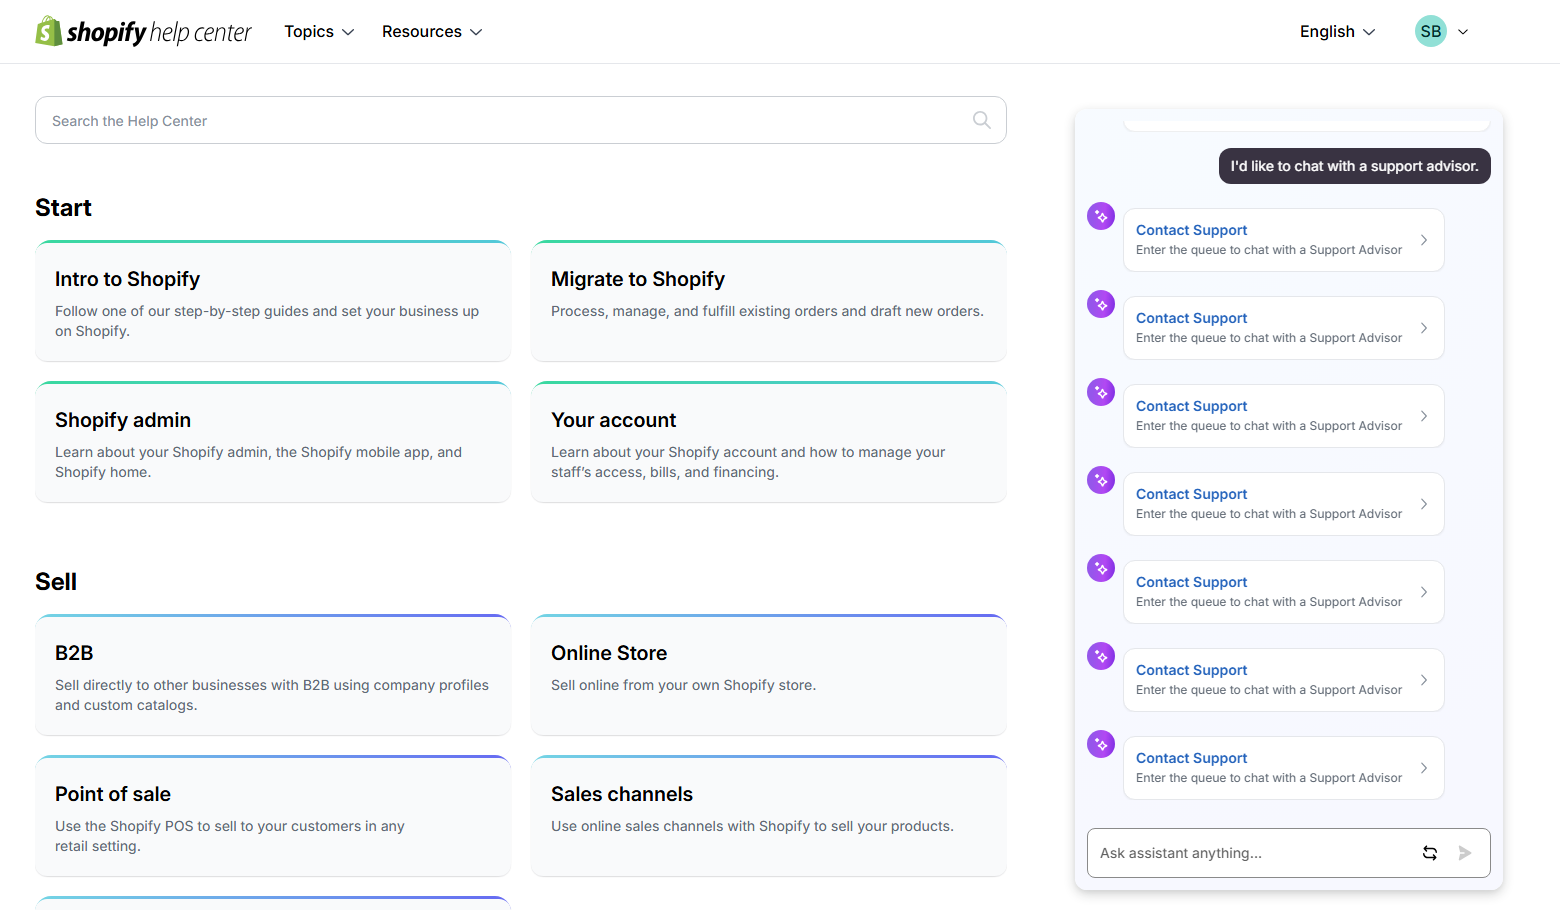Select the B2B help card
The height and width of the screenshot is (910, 1560).
tap(272, 676)
